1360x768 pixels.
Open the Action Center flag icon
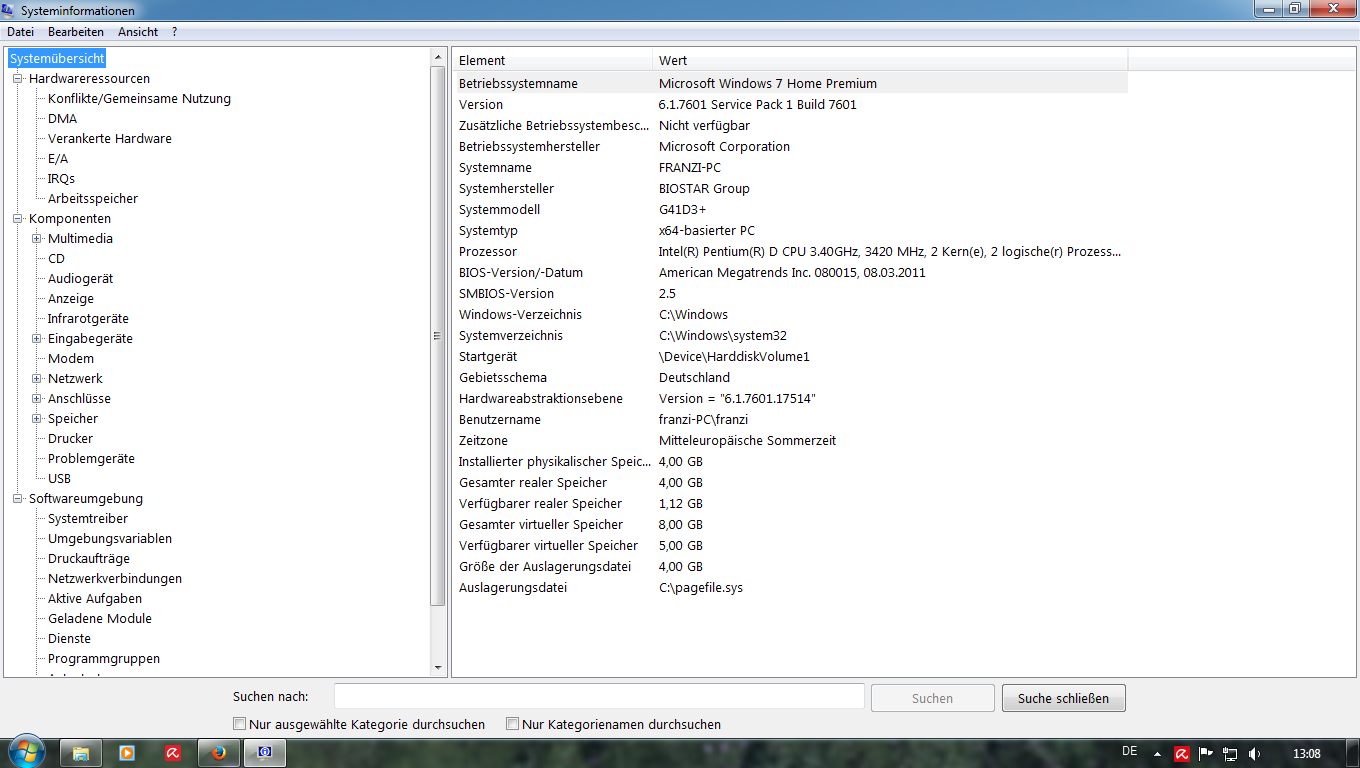(x=1206, y=754)
